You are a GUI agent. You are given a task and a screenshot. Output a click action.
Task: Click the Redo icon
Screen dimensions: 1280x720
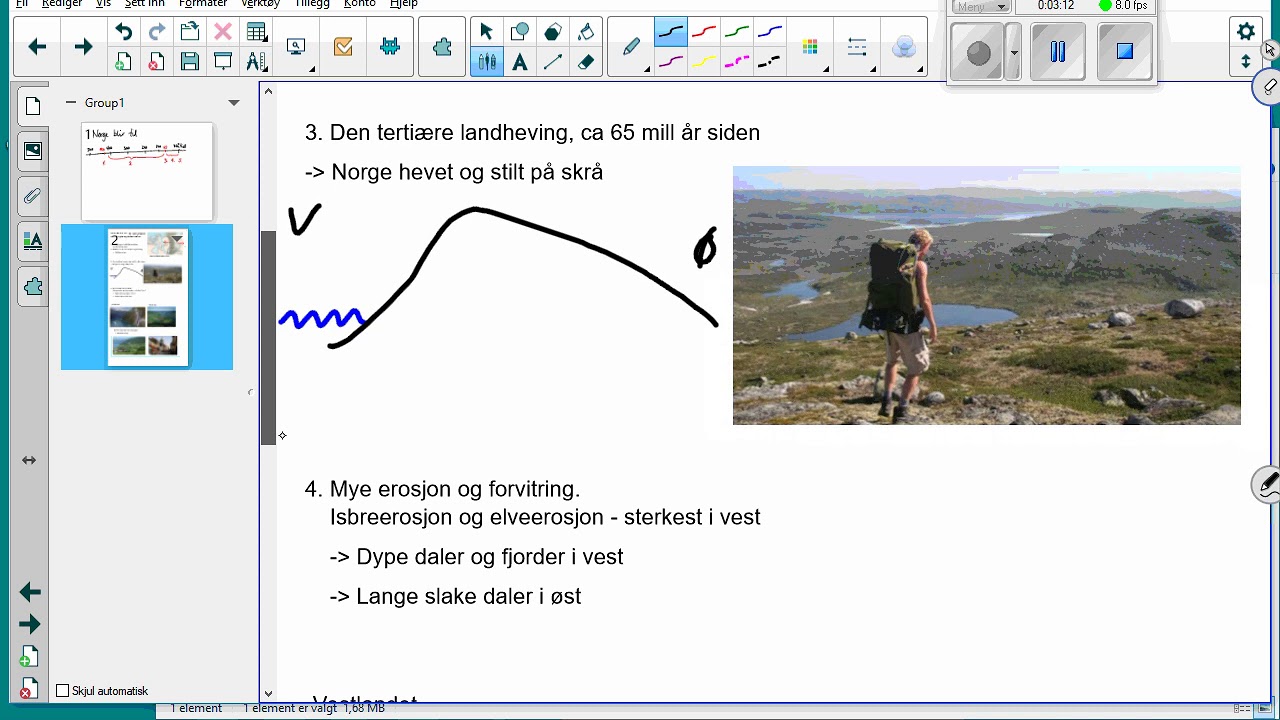pyautogui.click(x=156, y=32)
